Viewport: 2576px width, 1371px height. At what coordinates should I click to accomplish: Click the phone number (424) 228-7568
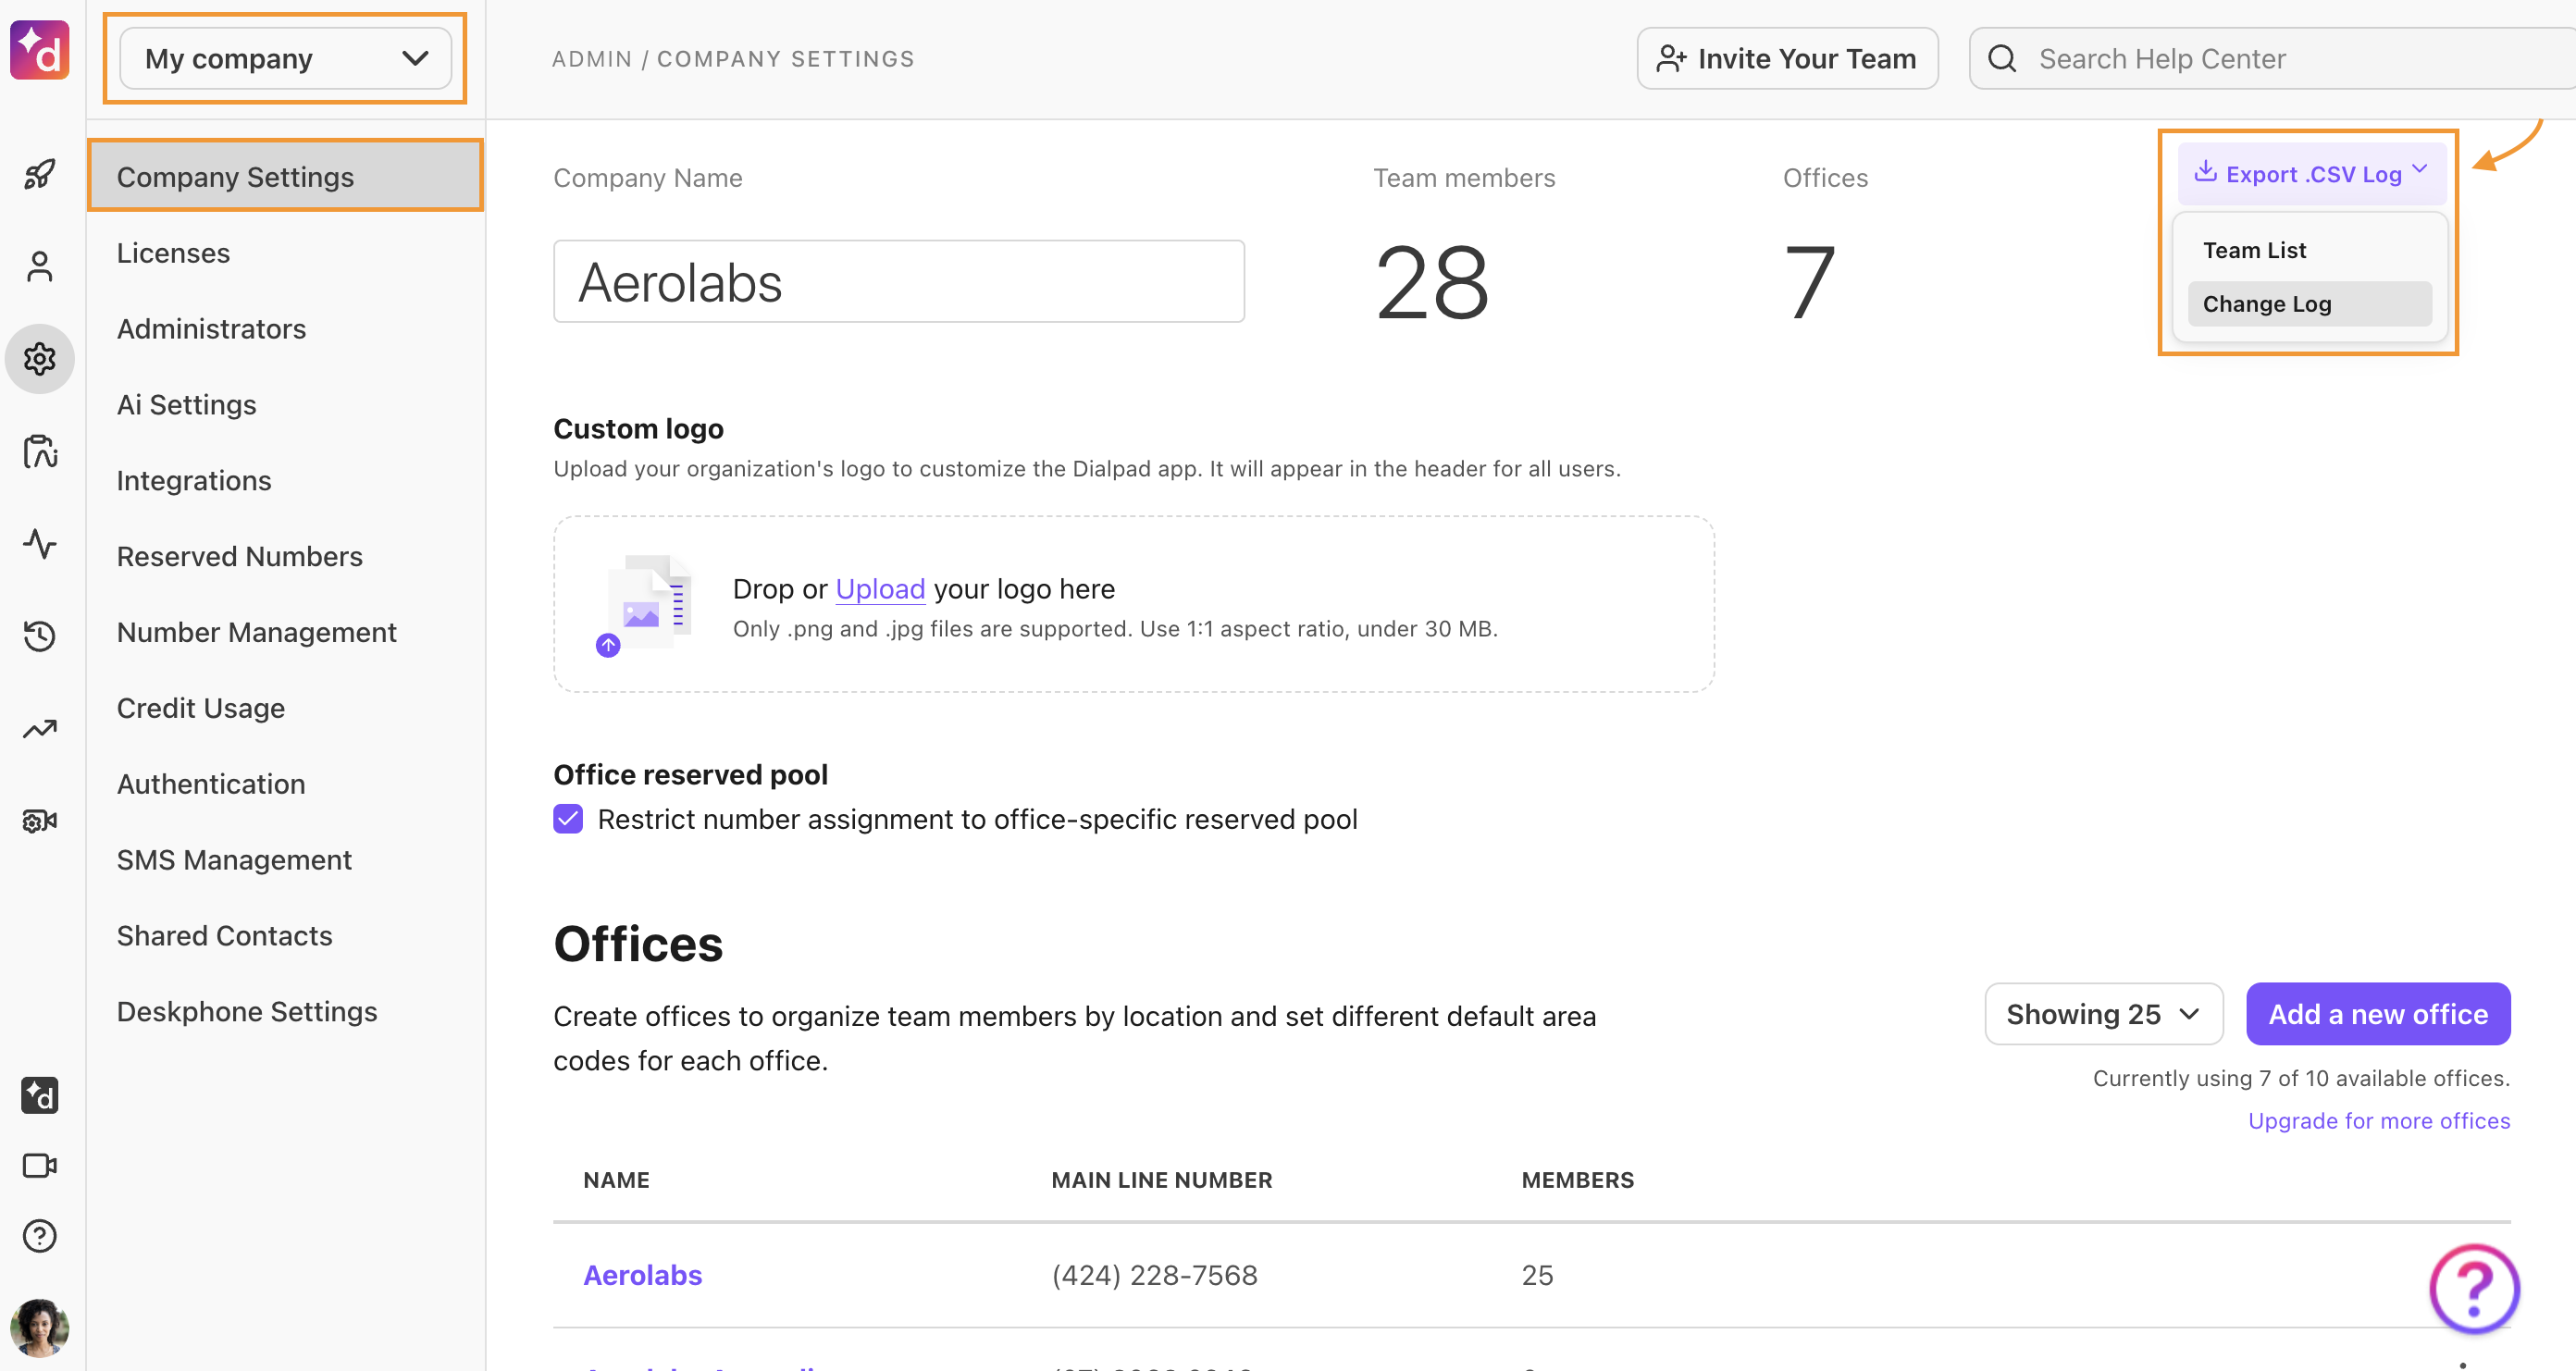[x=1155, y=1275]
